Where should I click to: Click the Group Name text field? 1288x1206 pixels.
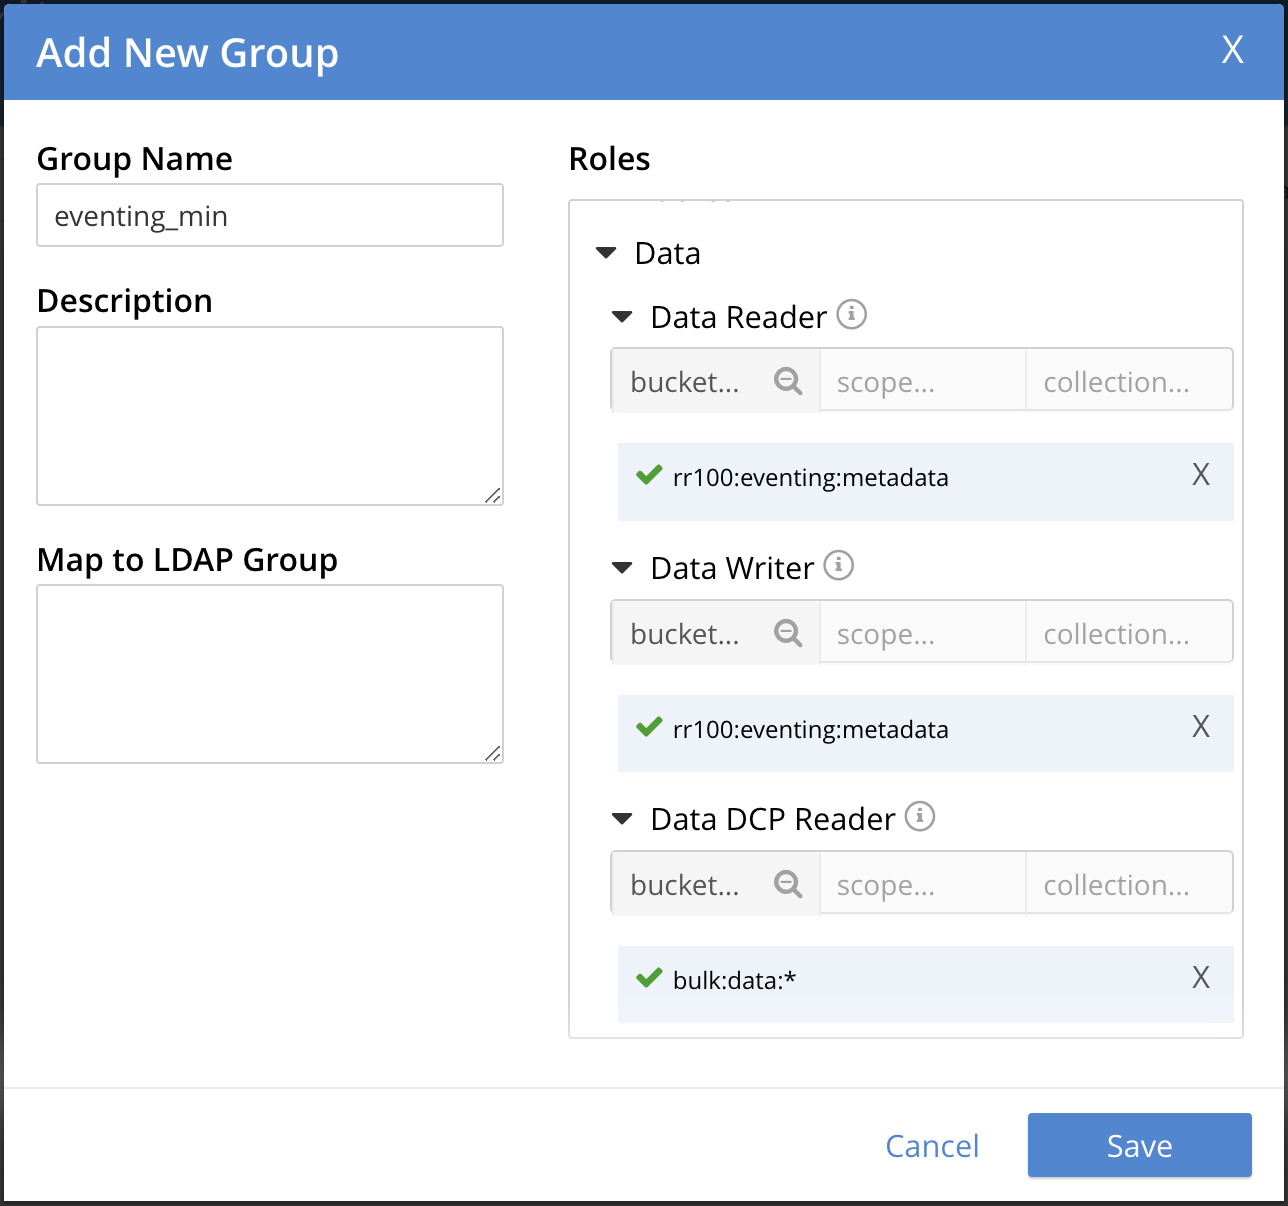point(270,215)
